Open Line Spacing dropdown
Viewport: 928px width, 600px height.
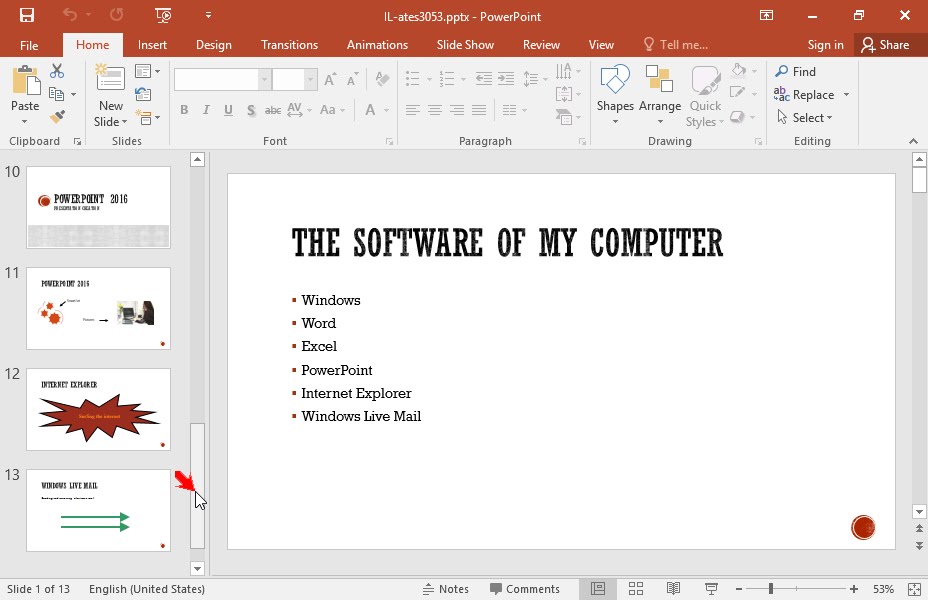coord(535,79)
